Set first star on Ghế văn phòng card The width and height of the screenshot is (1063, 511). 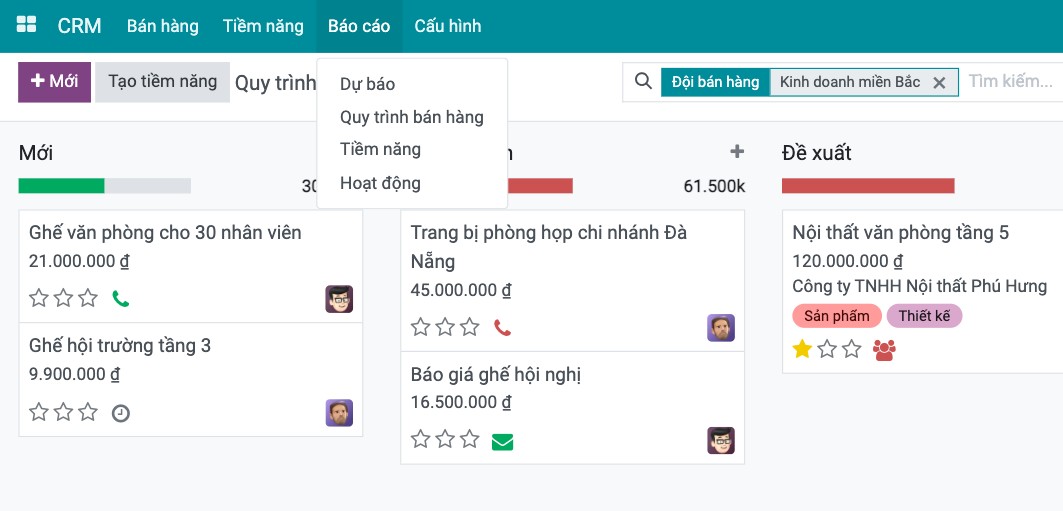point(39,298)
